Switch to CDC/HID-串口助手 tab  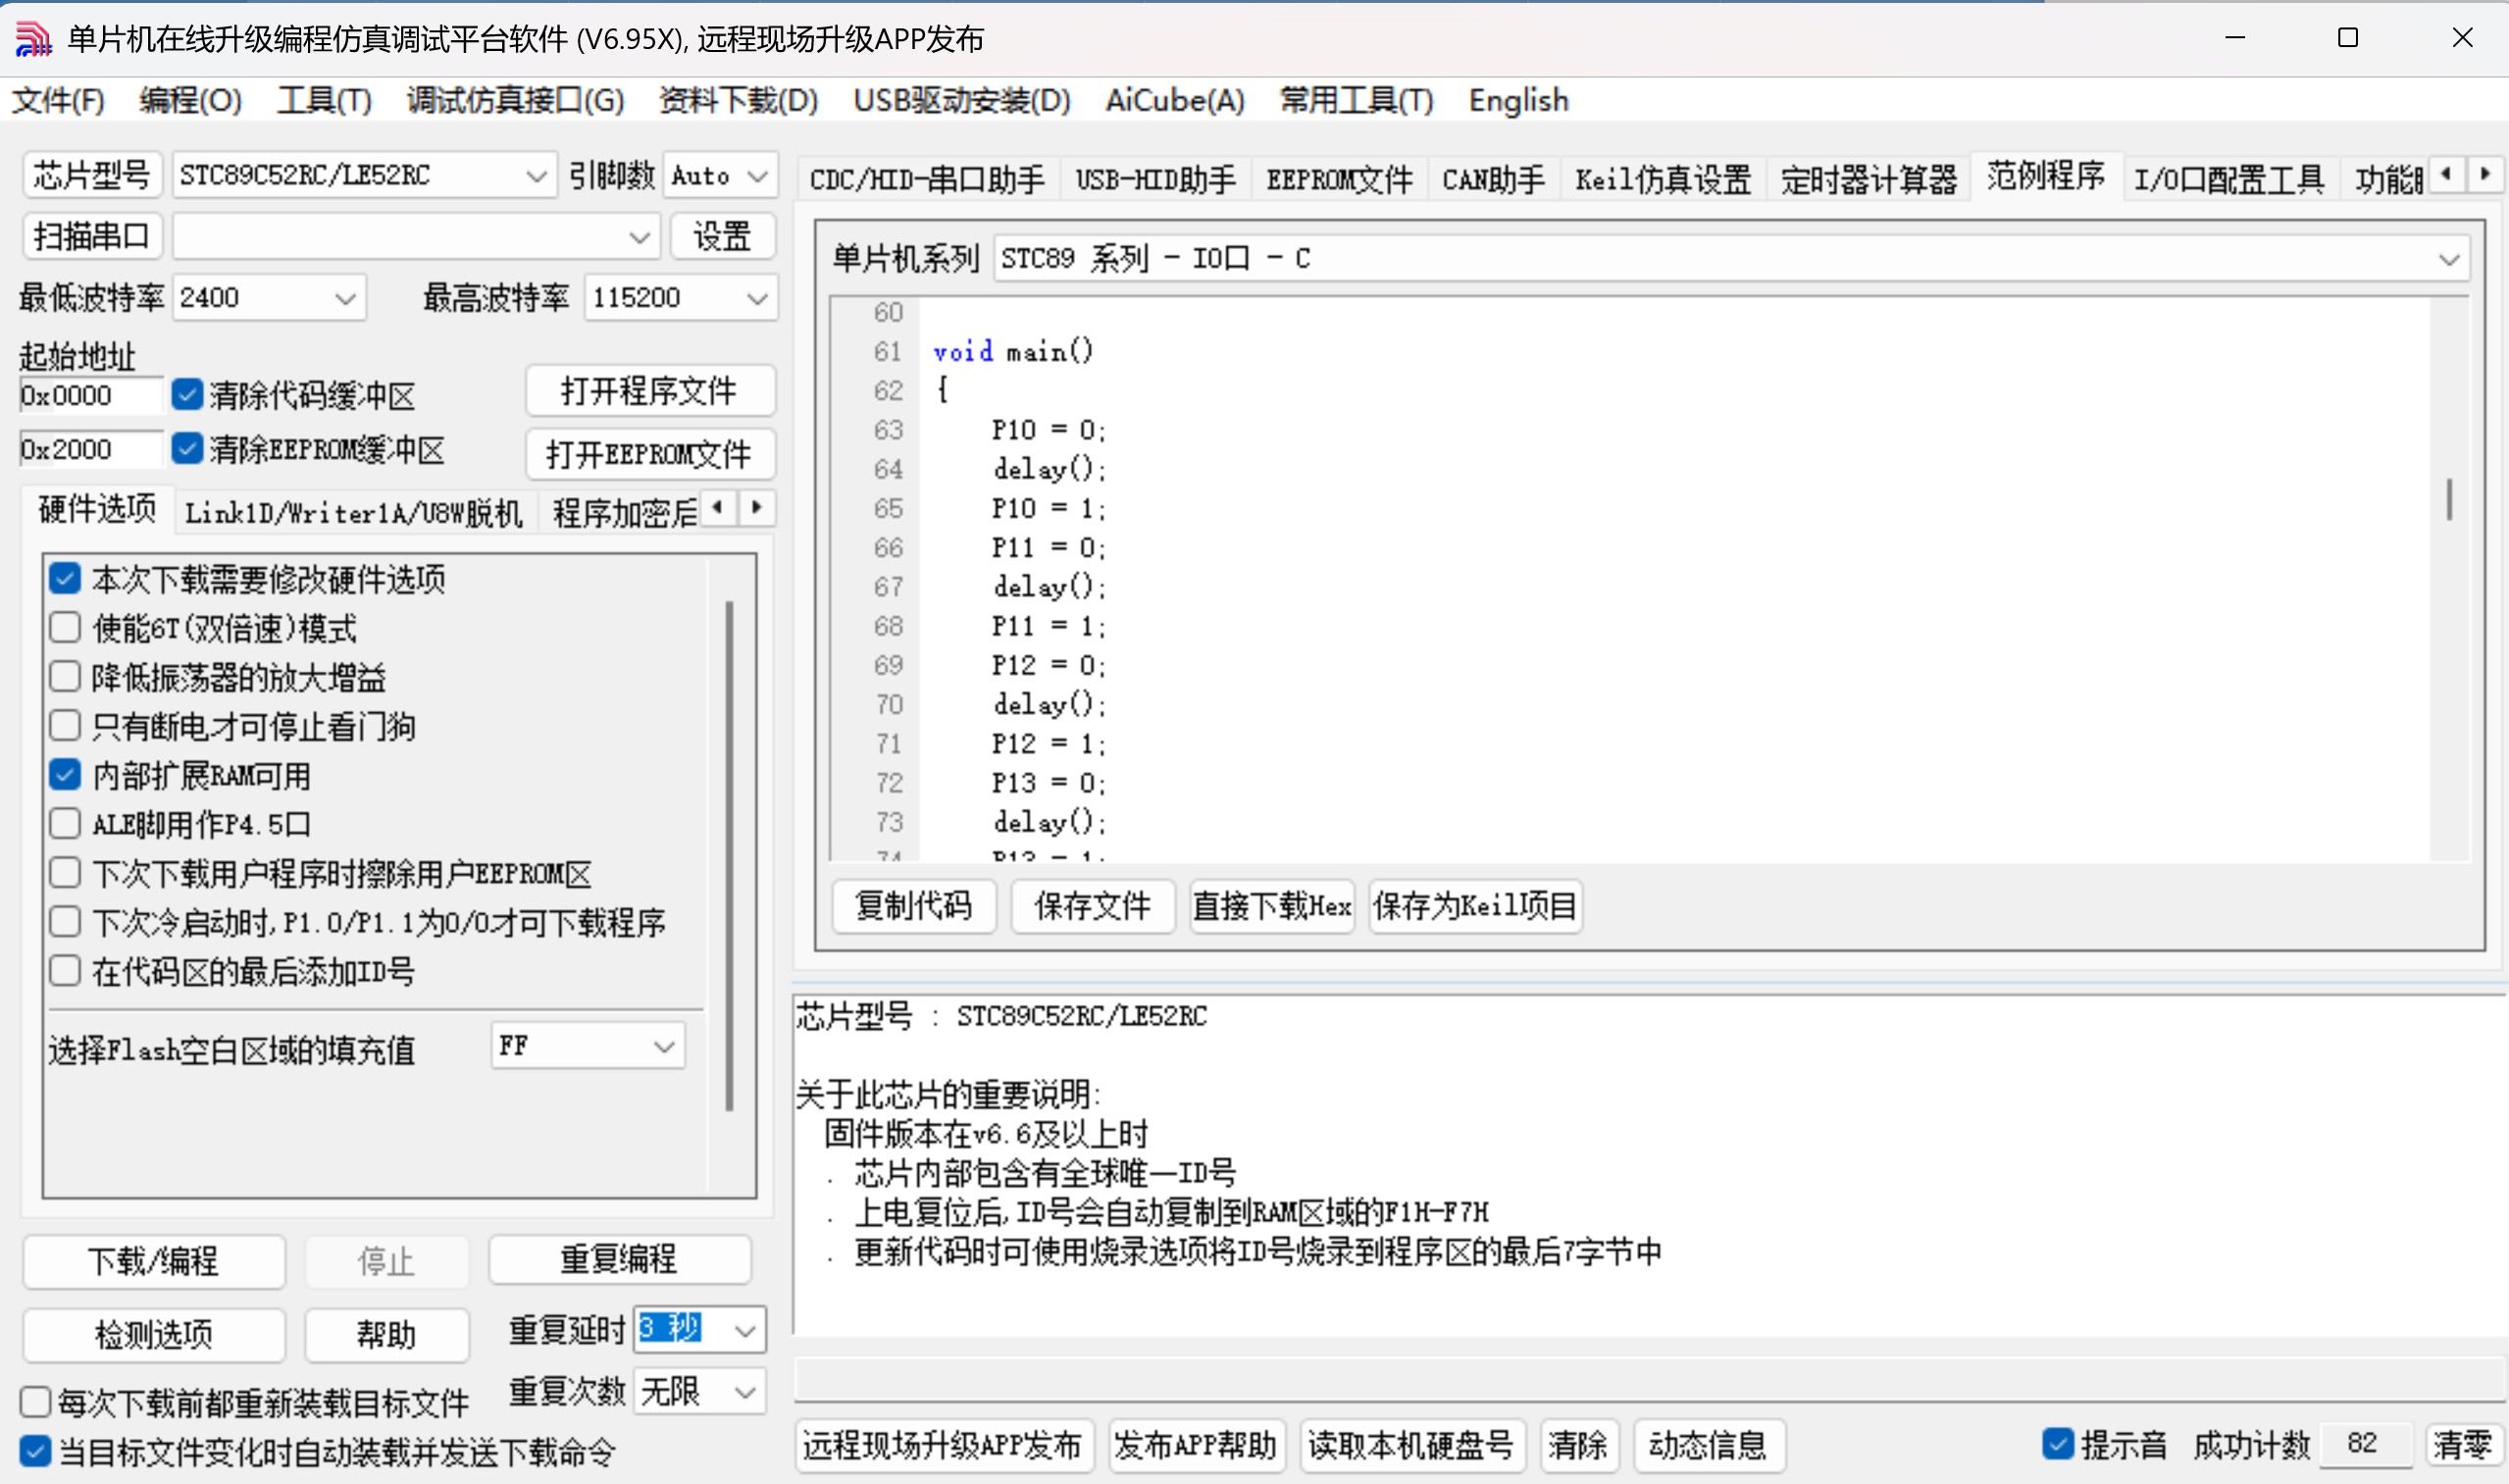(x=927, y=179)
